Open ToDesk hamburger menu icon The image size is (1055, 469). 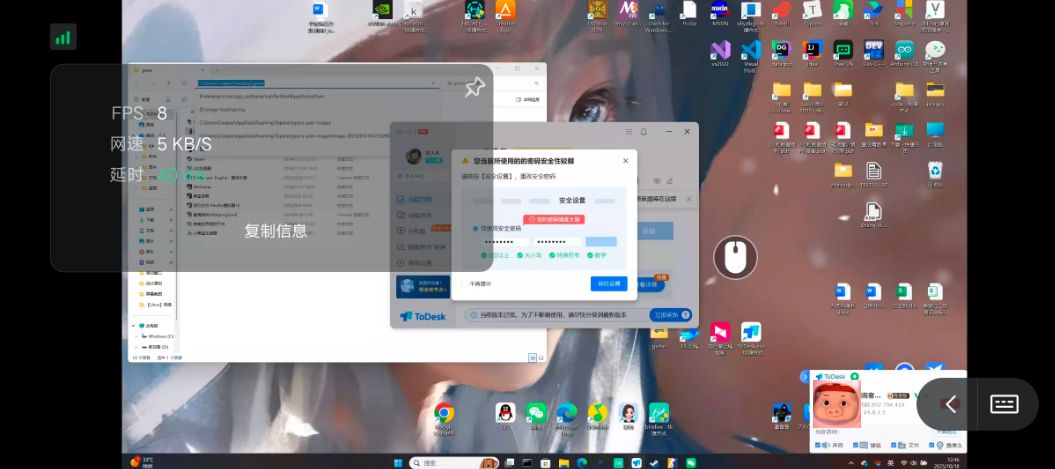click(x=628, y=132)
